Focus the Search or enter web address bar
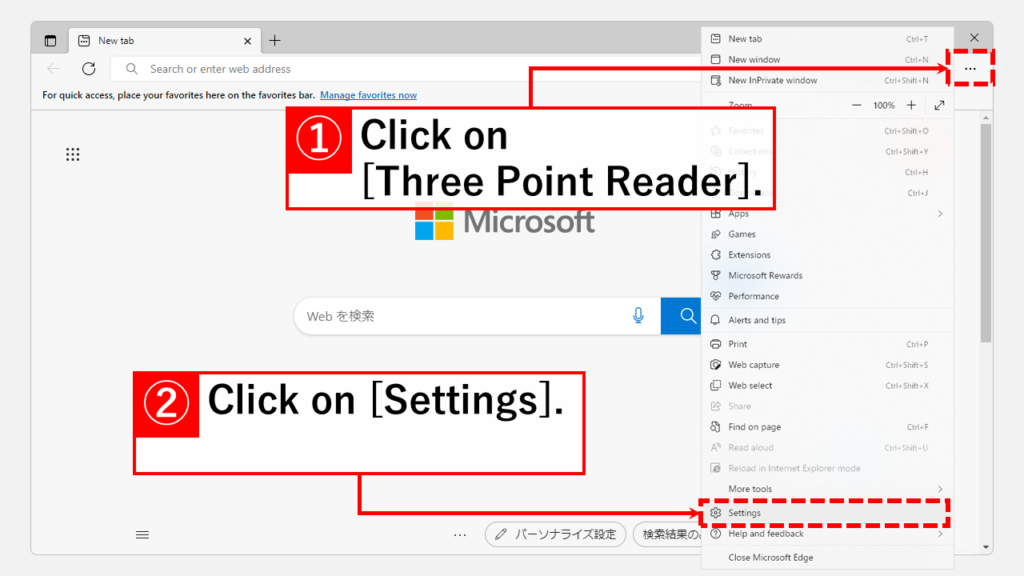This screenshot has width=1024, height=576. (x=405, y=69)
